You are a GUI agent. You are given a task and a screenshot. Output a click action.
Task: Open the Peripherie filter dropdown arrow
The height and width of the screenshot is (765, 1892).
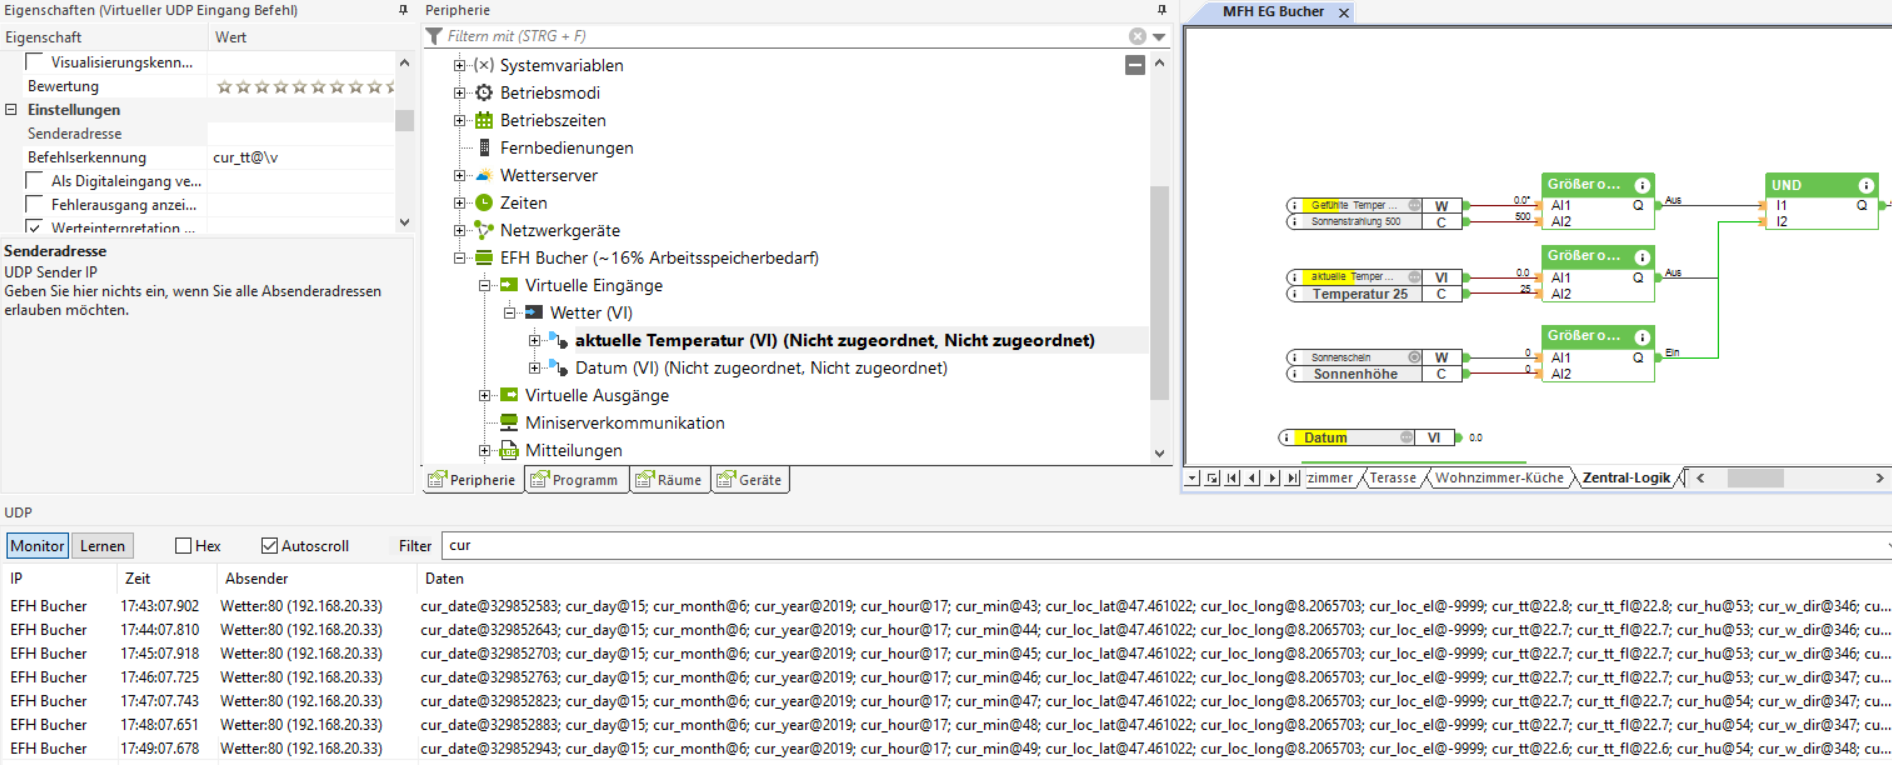pos(1159,37)
